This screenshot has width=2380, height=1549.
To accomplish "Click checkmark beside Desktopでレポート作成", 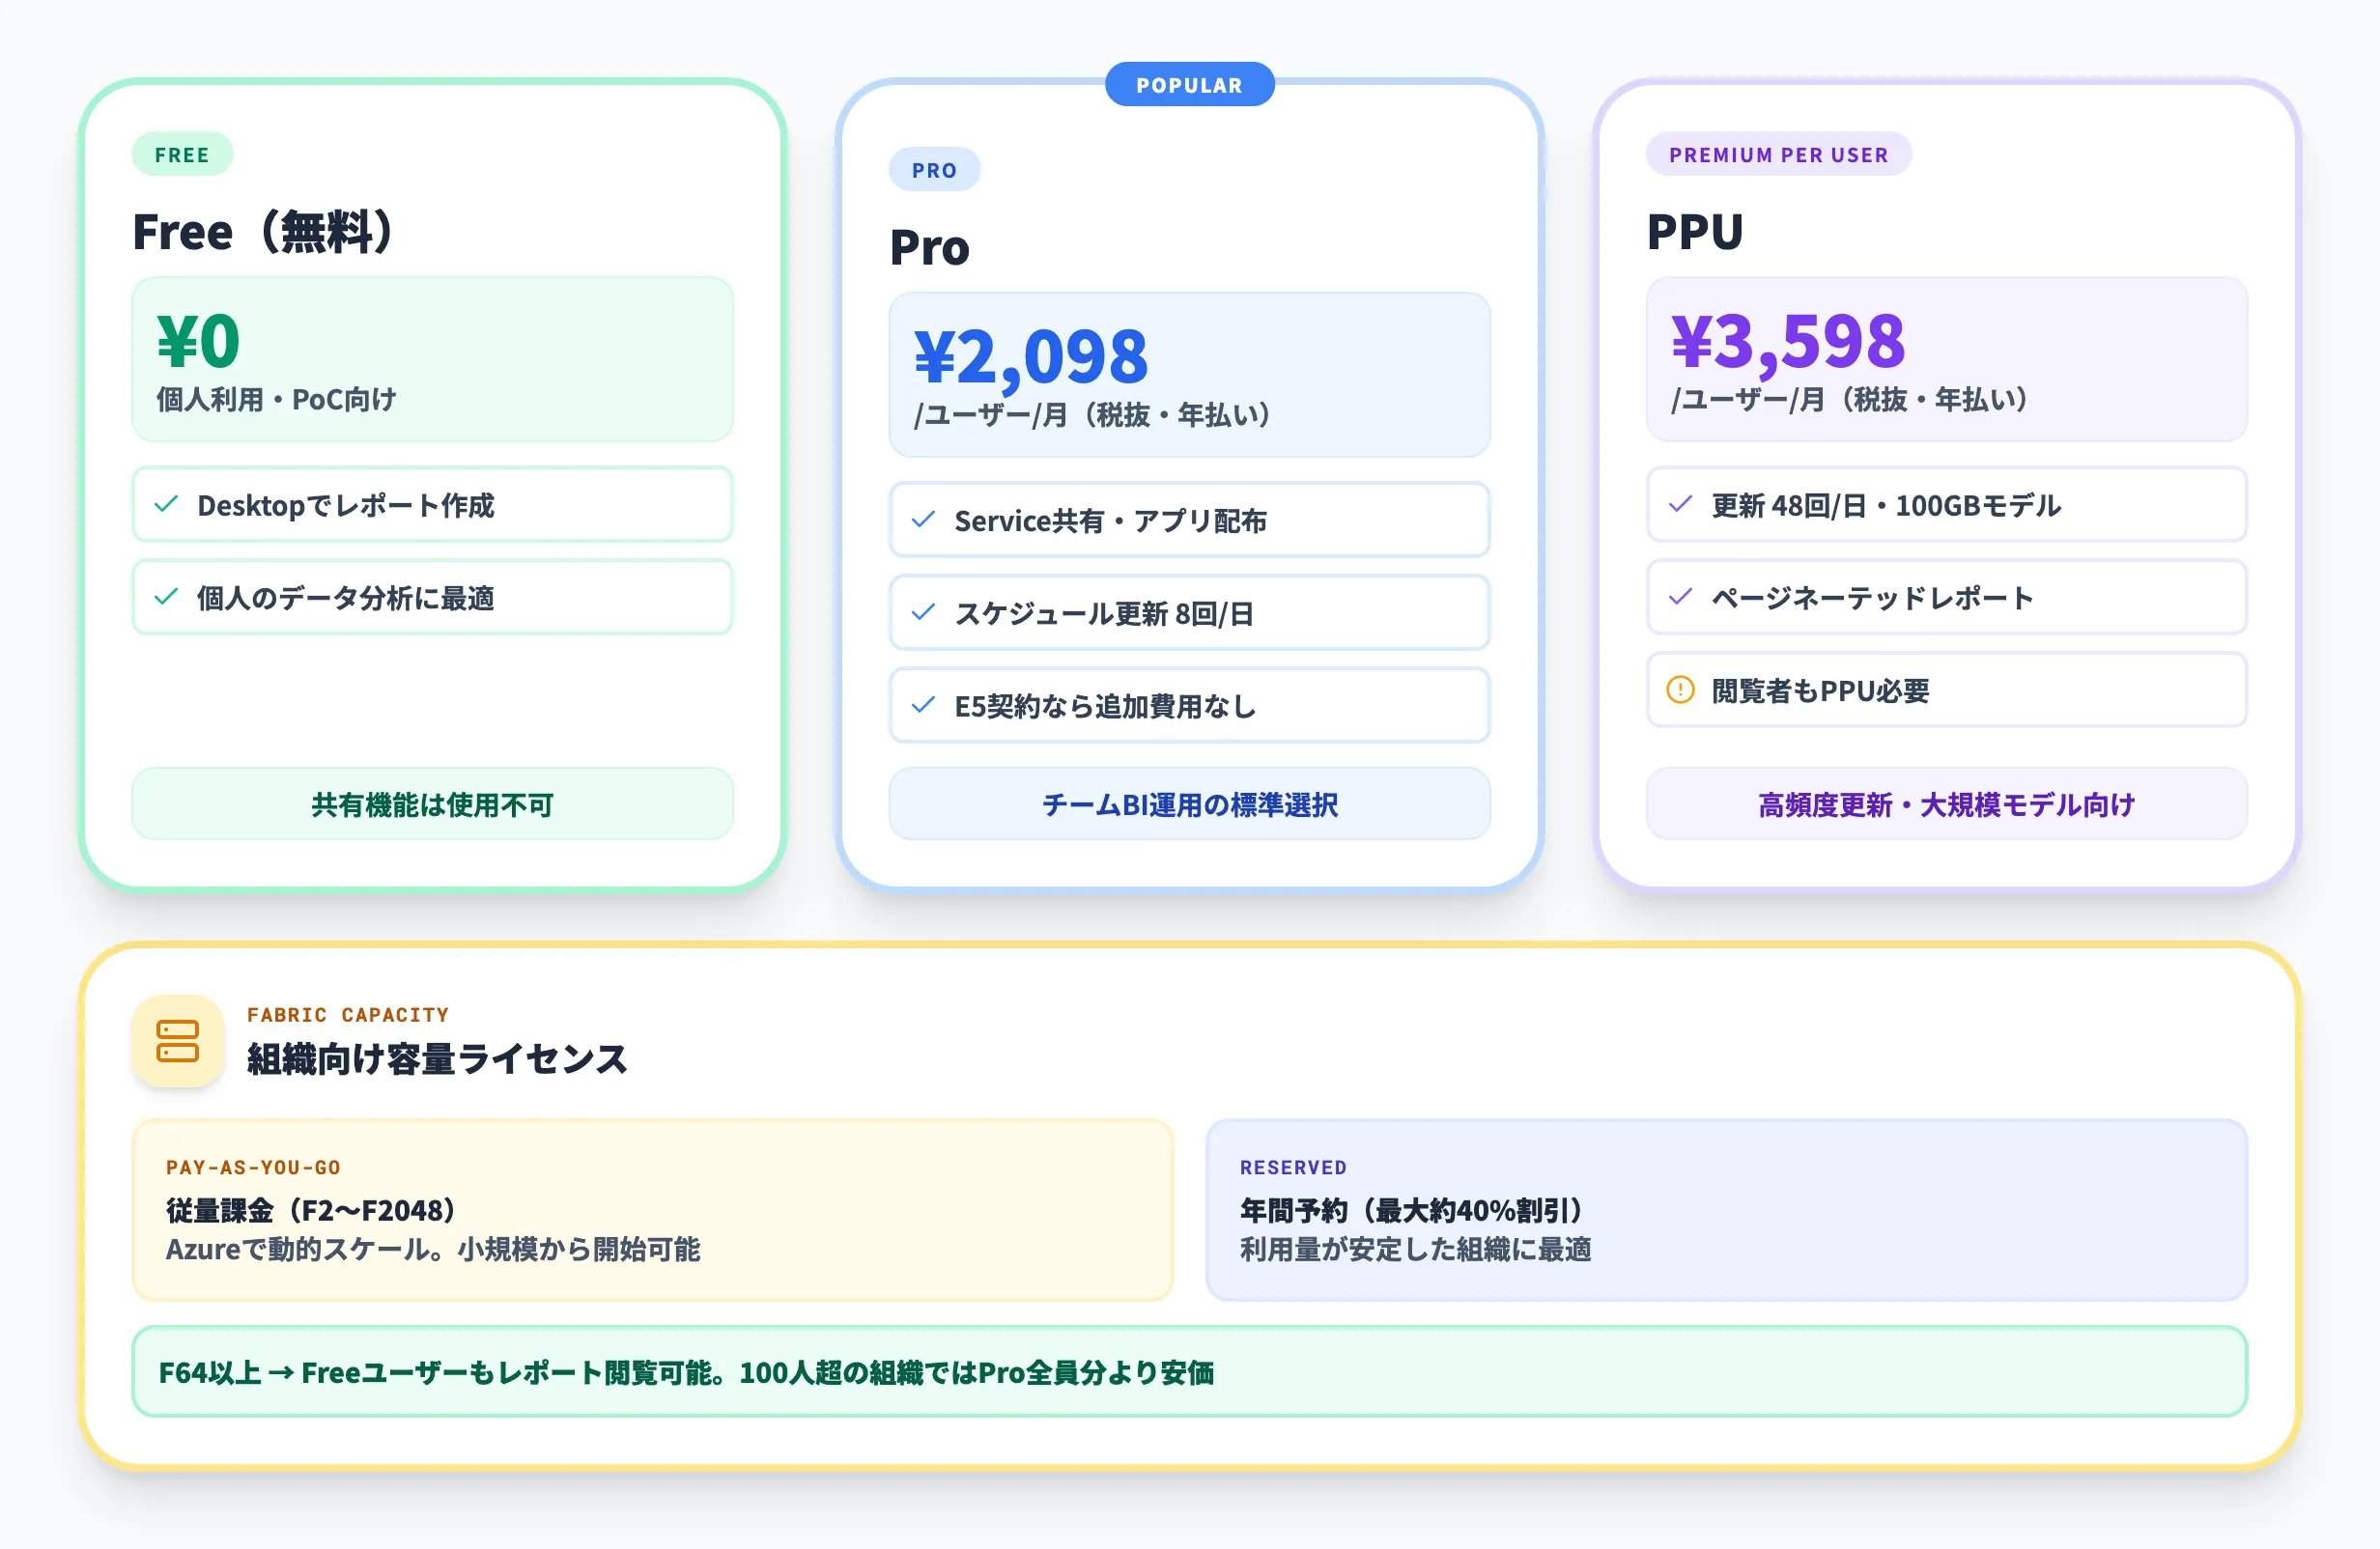I will (x=167, y=504).
